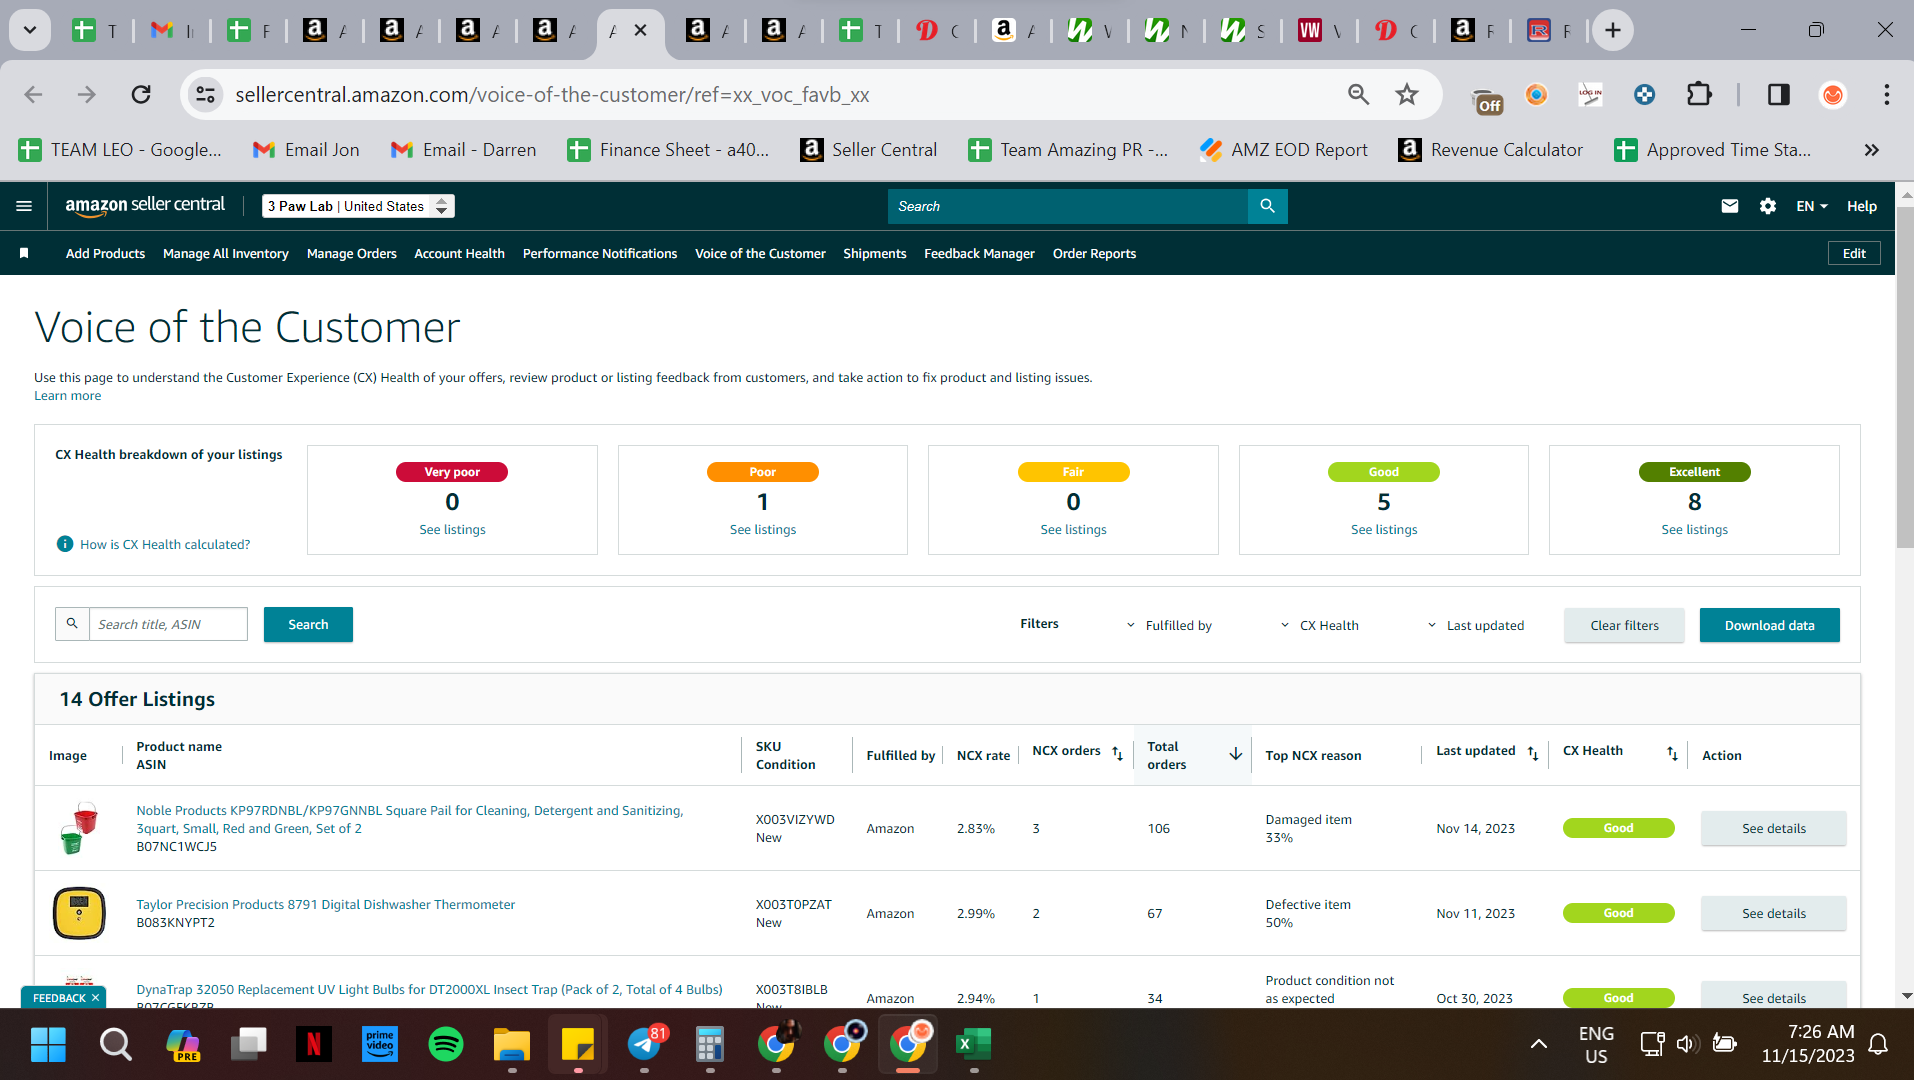Expand the CX Health filter

click(1320, 625)
